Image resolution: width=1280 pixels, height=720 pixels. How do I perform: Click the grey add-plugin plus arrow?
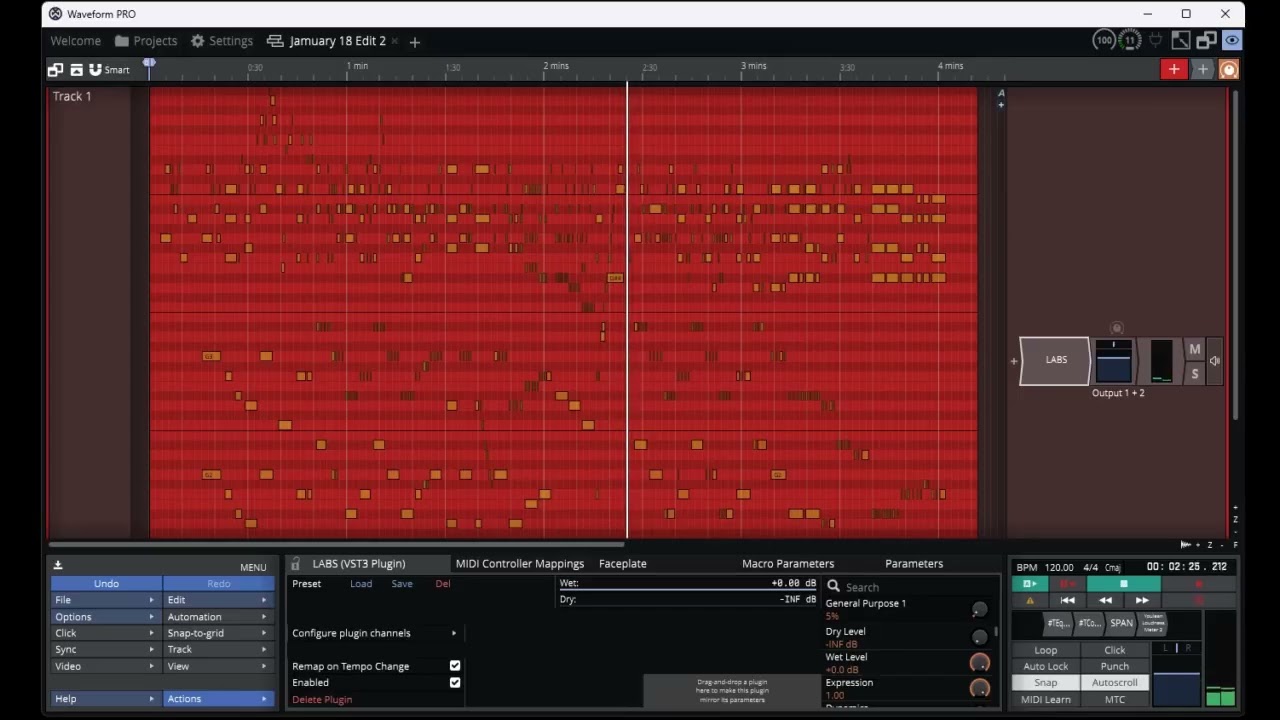1203,69
